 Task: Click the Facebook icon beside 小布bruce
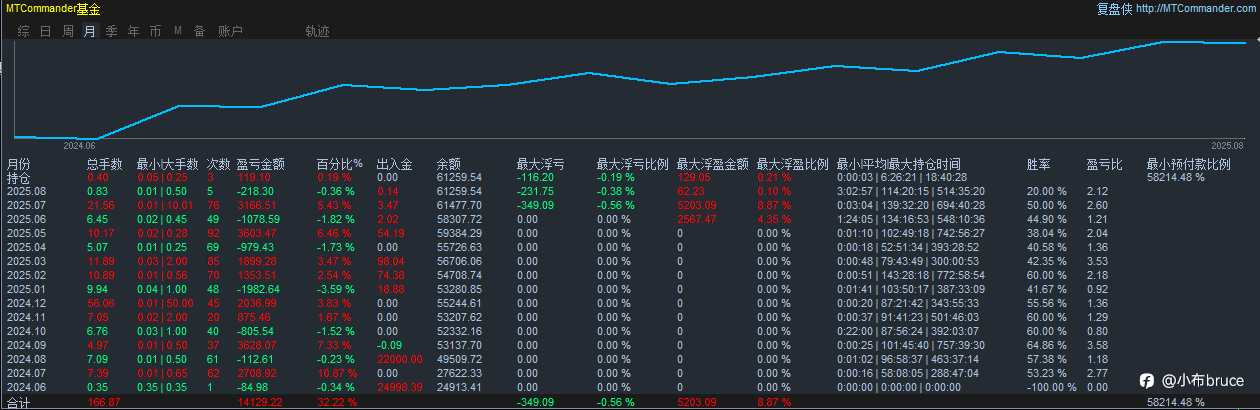1147,381
